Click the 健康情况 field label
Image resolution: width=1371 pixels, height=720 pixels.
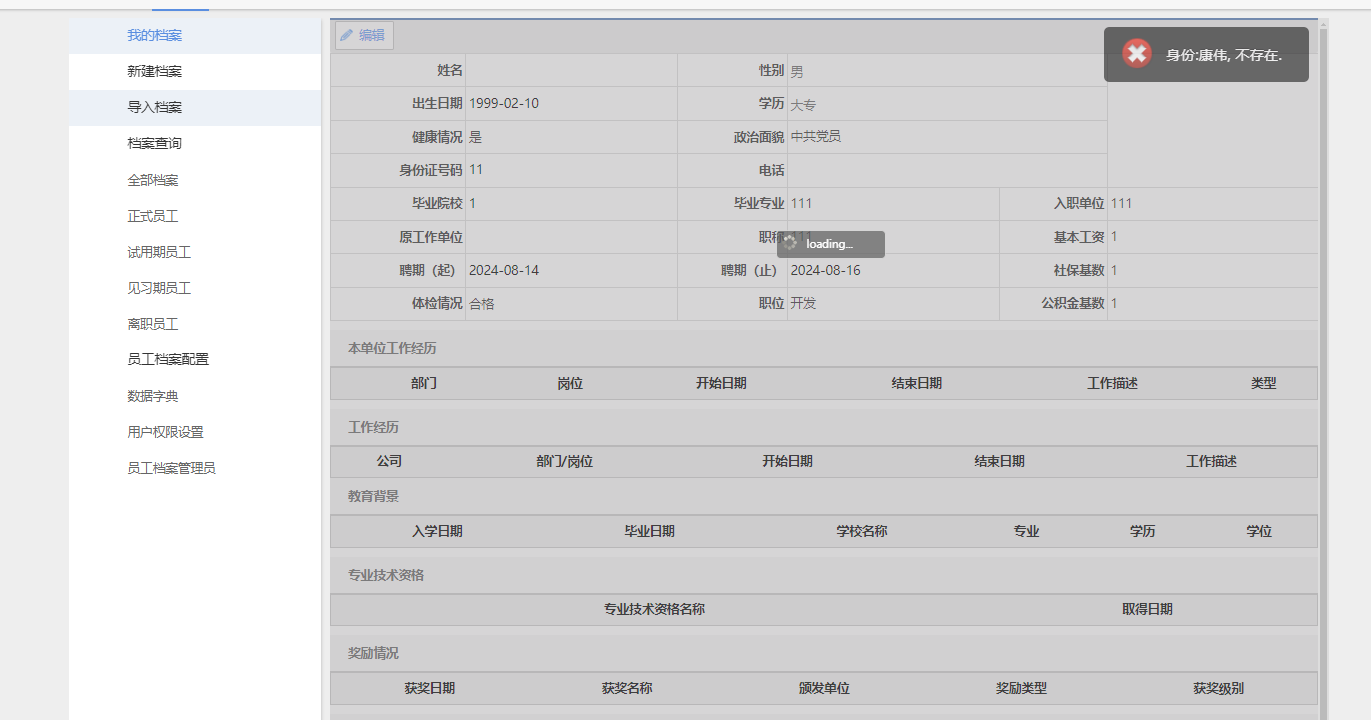[437, 137]
